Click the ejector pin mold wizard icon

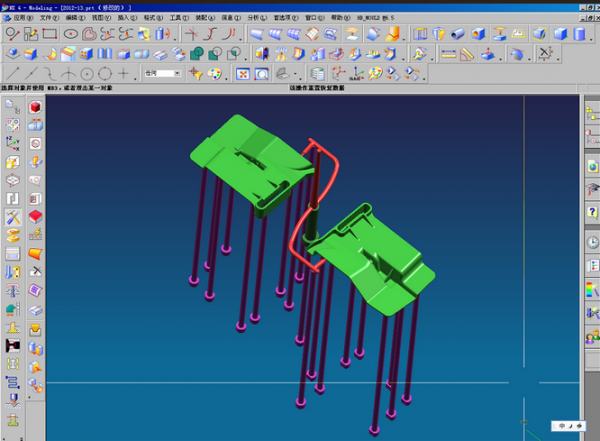13,291
